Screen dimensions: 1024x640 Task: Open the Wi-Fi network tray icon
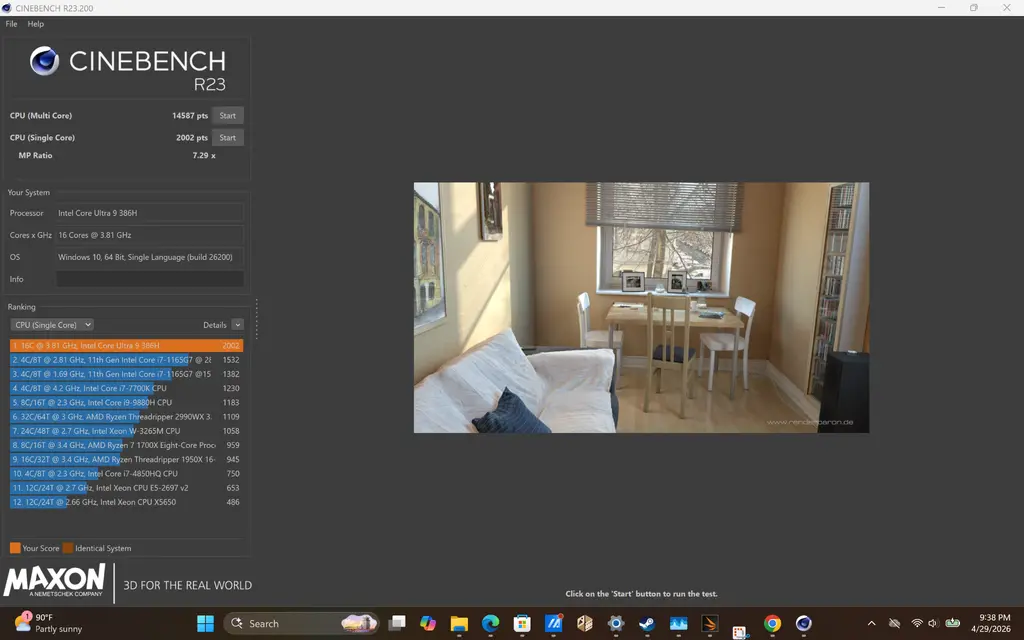[917, 624]
